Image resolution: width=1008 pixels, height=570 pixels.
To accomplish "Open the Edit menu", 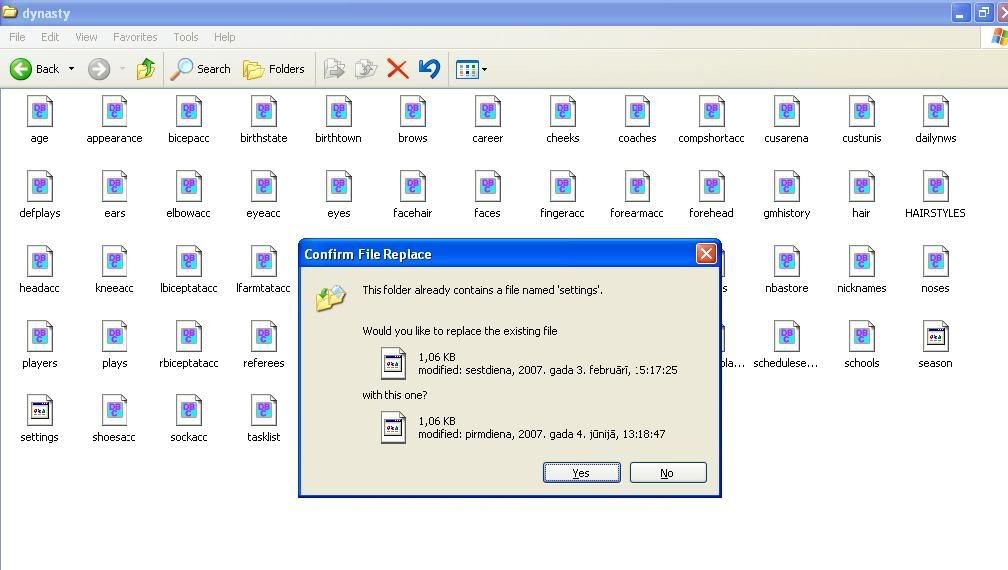I will point(50,37).
